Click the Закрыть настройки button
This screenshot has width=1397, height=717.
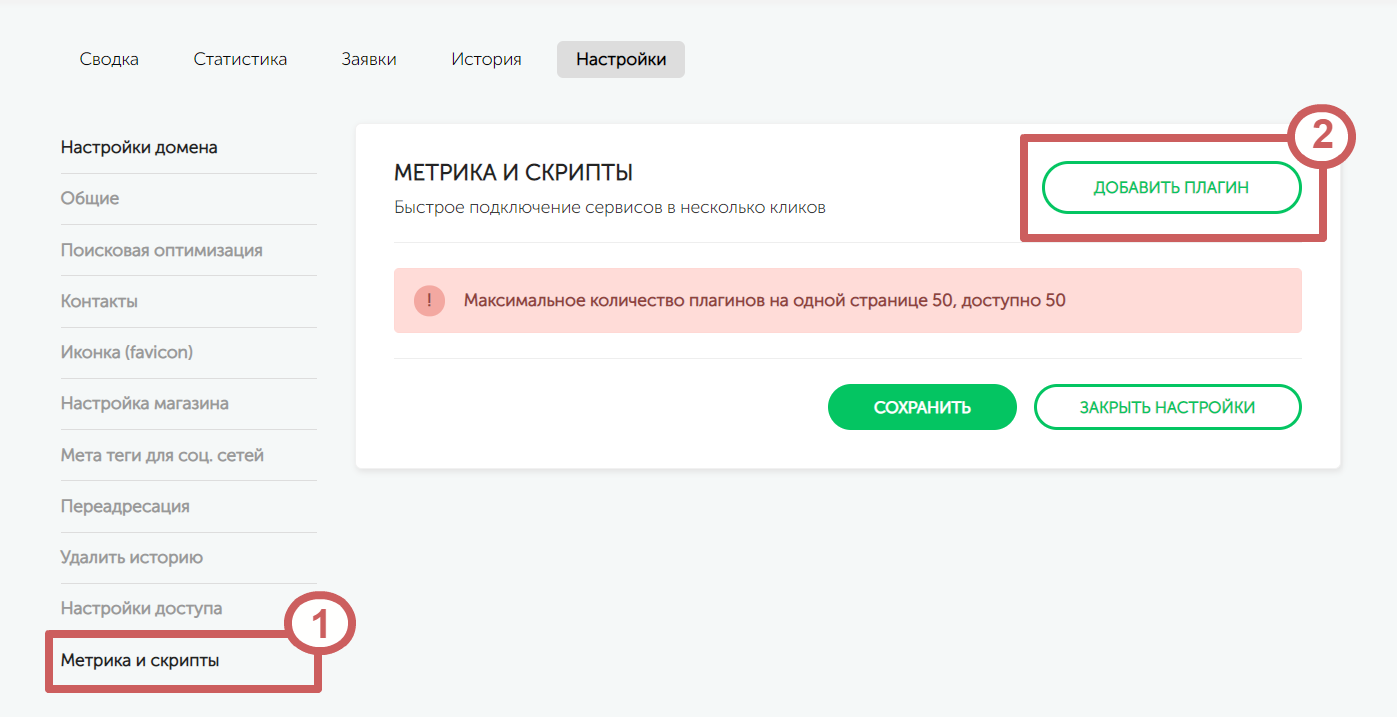[x=1167, y=407]
